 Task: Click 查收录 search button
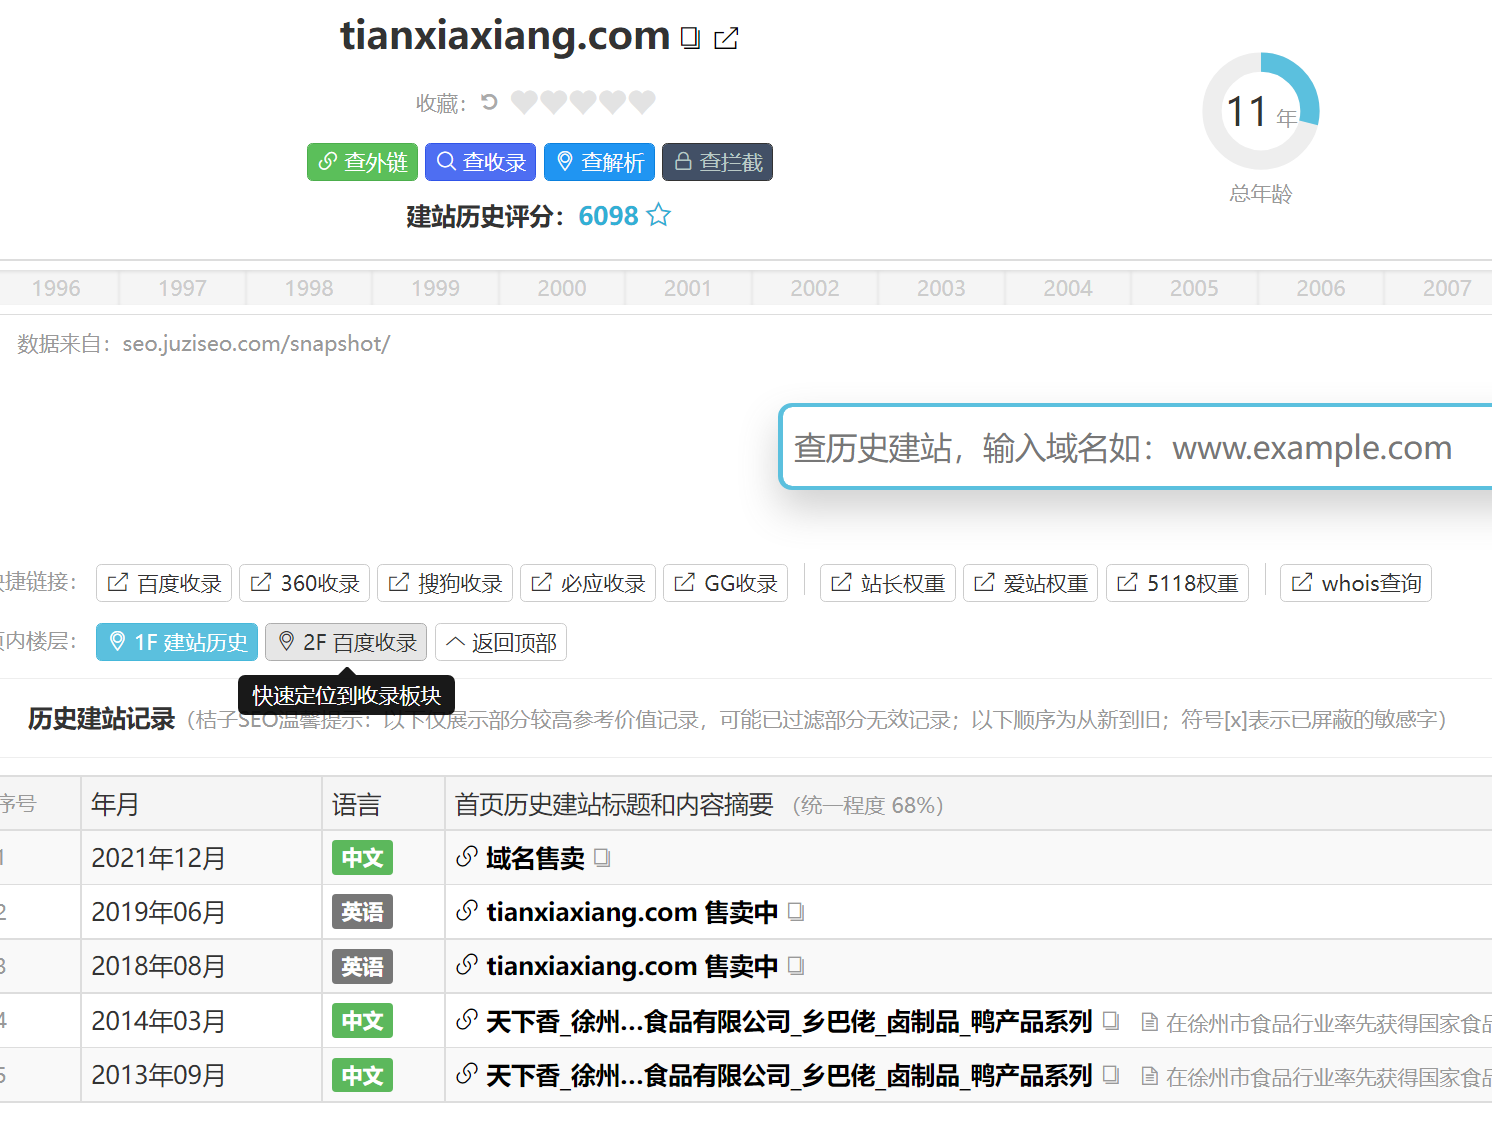[x=480, y=162]
